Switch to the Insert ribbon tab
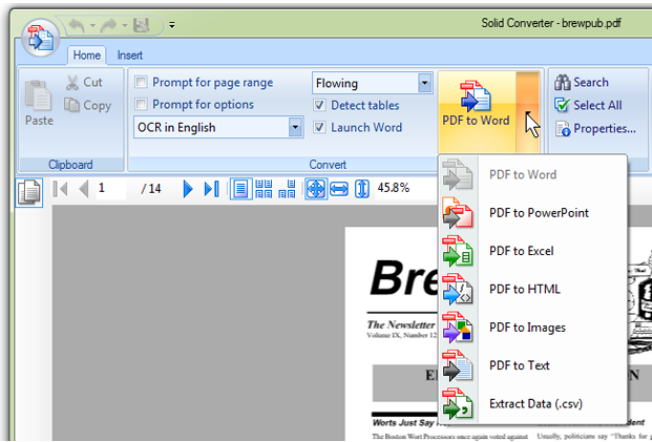 [x=130, y=55]
